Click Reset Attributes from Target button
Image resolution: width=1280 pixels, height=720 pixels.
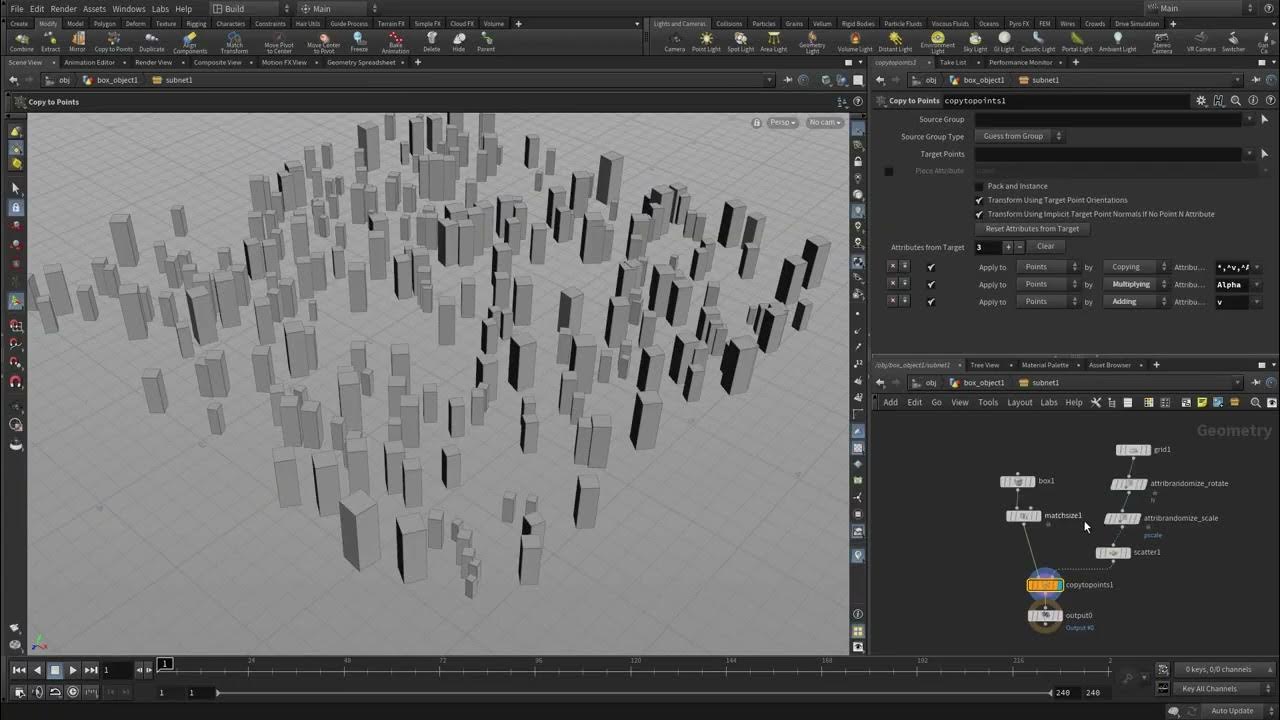tap(1032, 229)
